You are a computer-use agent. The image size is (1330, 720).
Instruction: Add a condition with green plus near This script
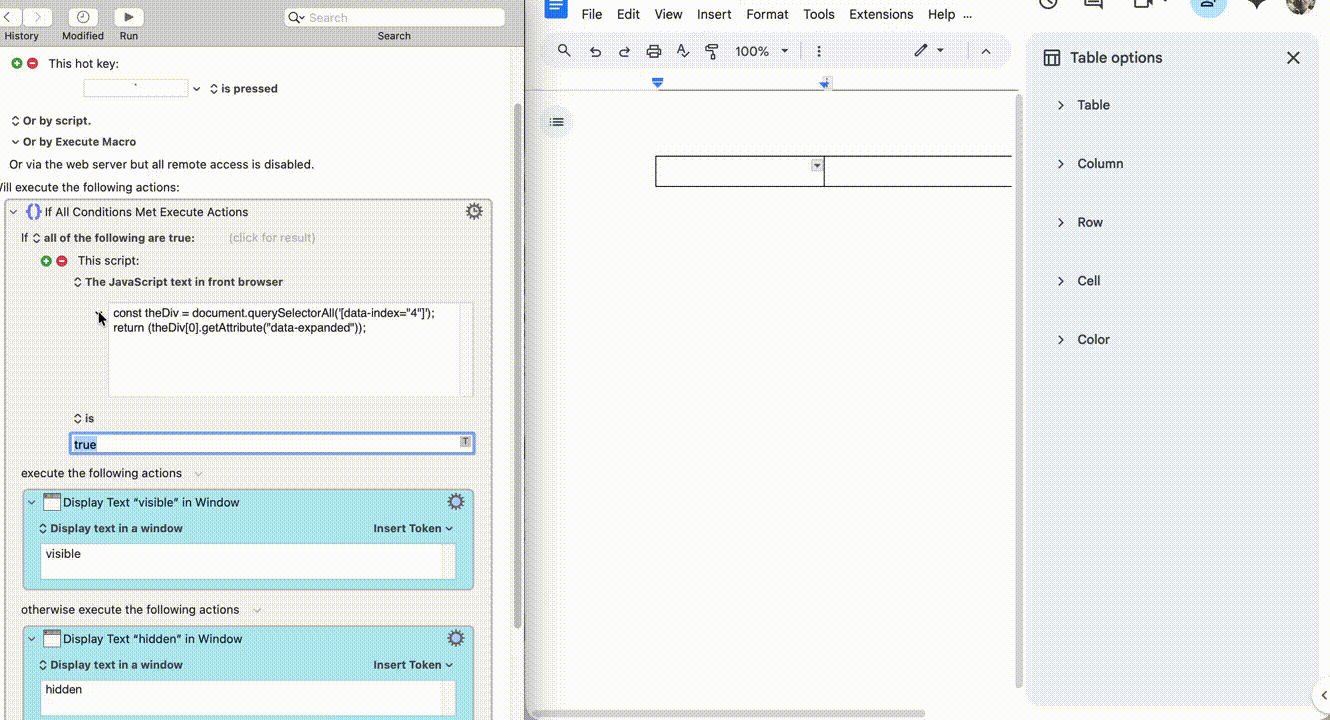point(46,261)
